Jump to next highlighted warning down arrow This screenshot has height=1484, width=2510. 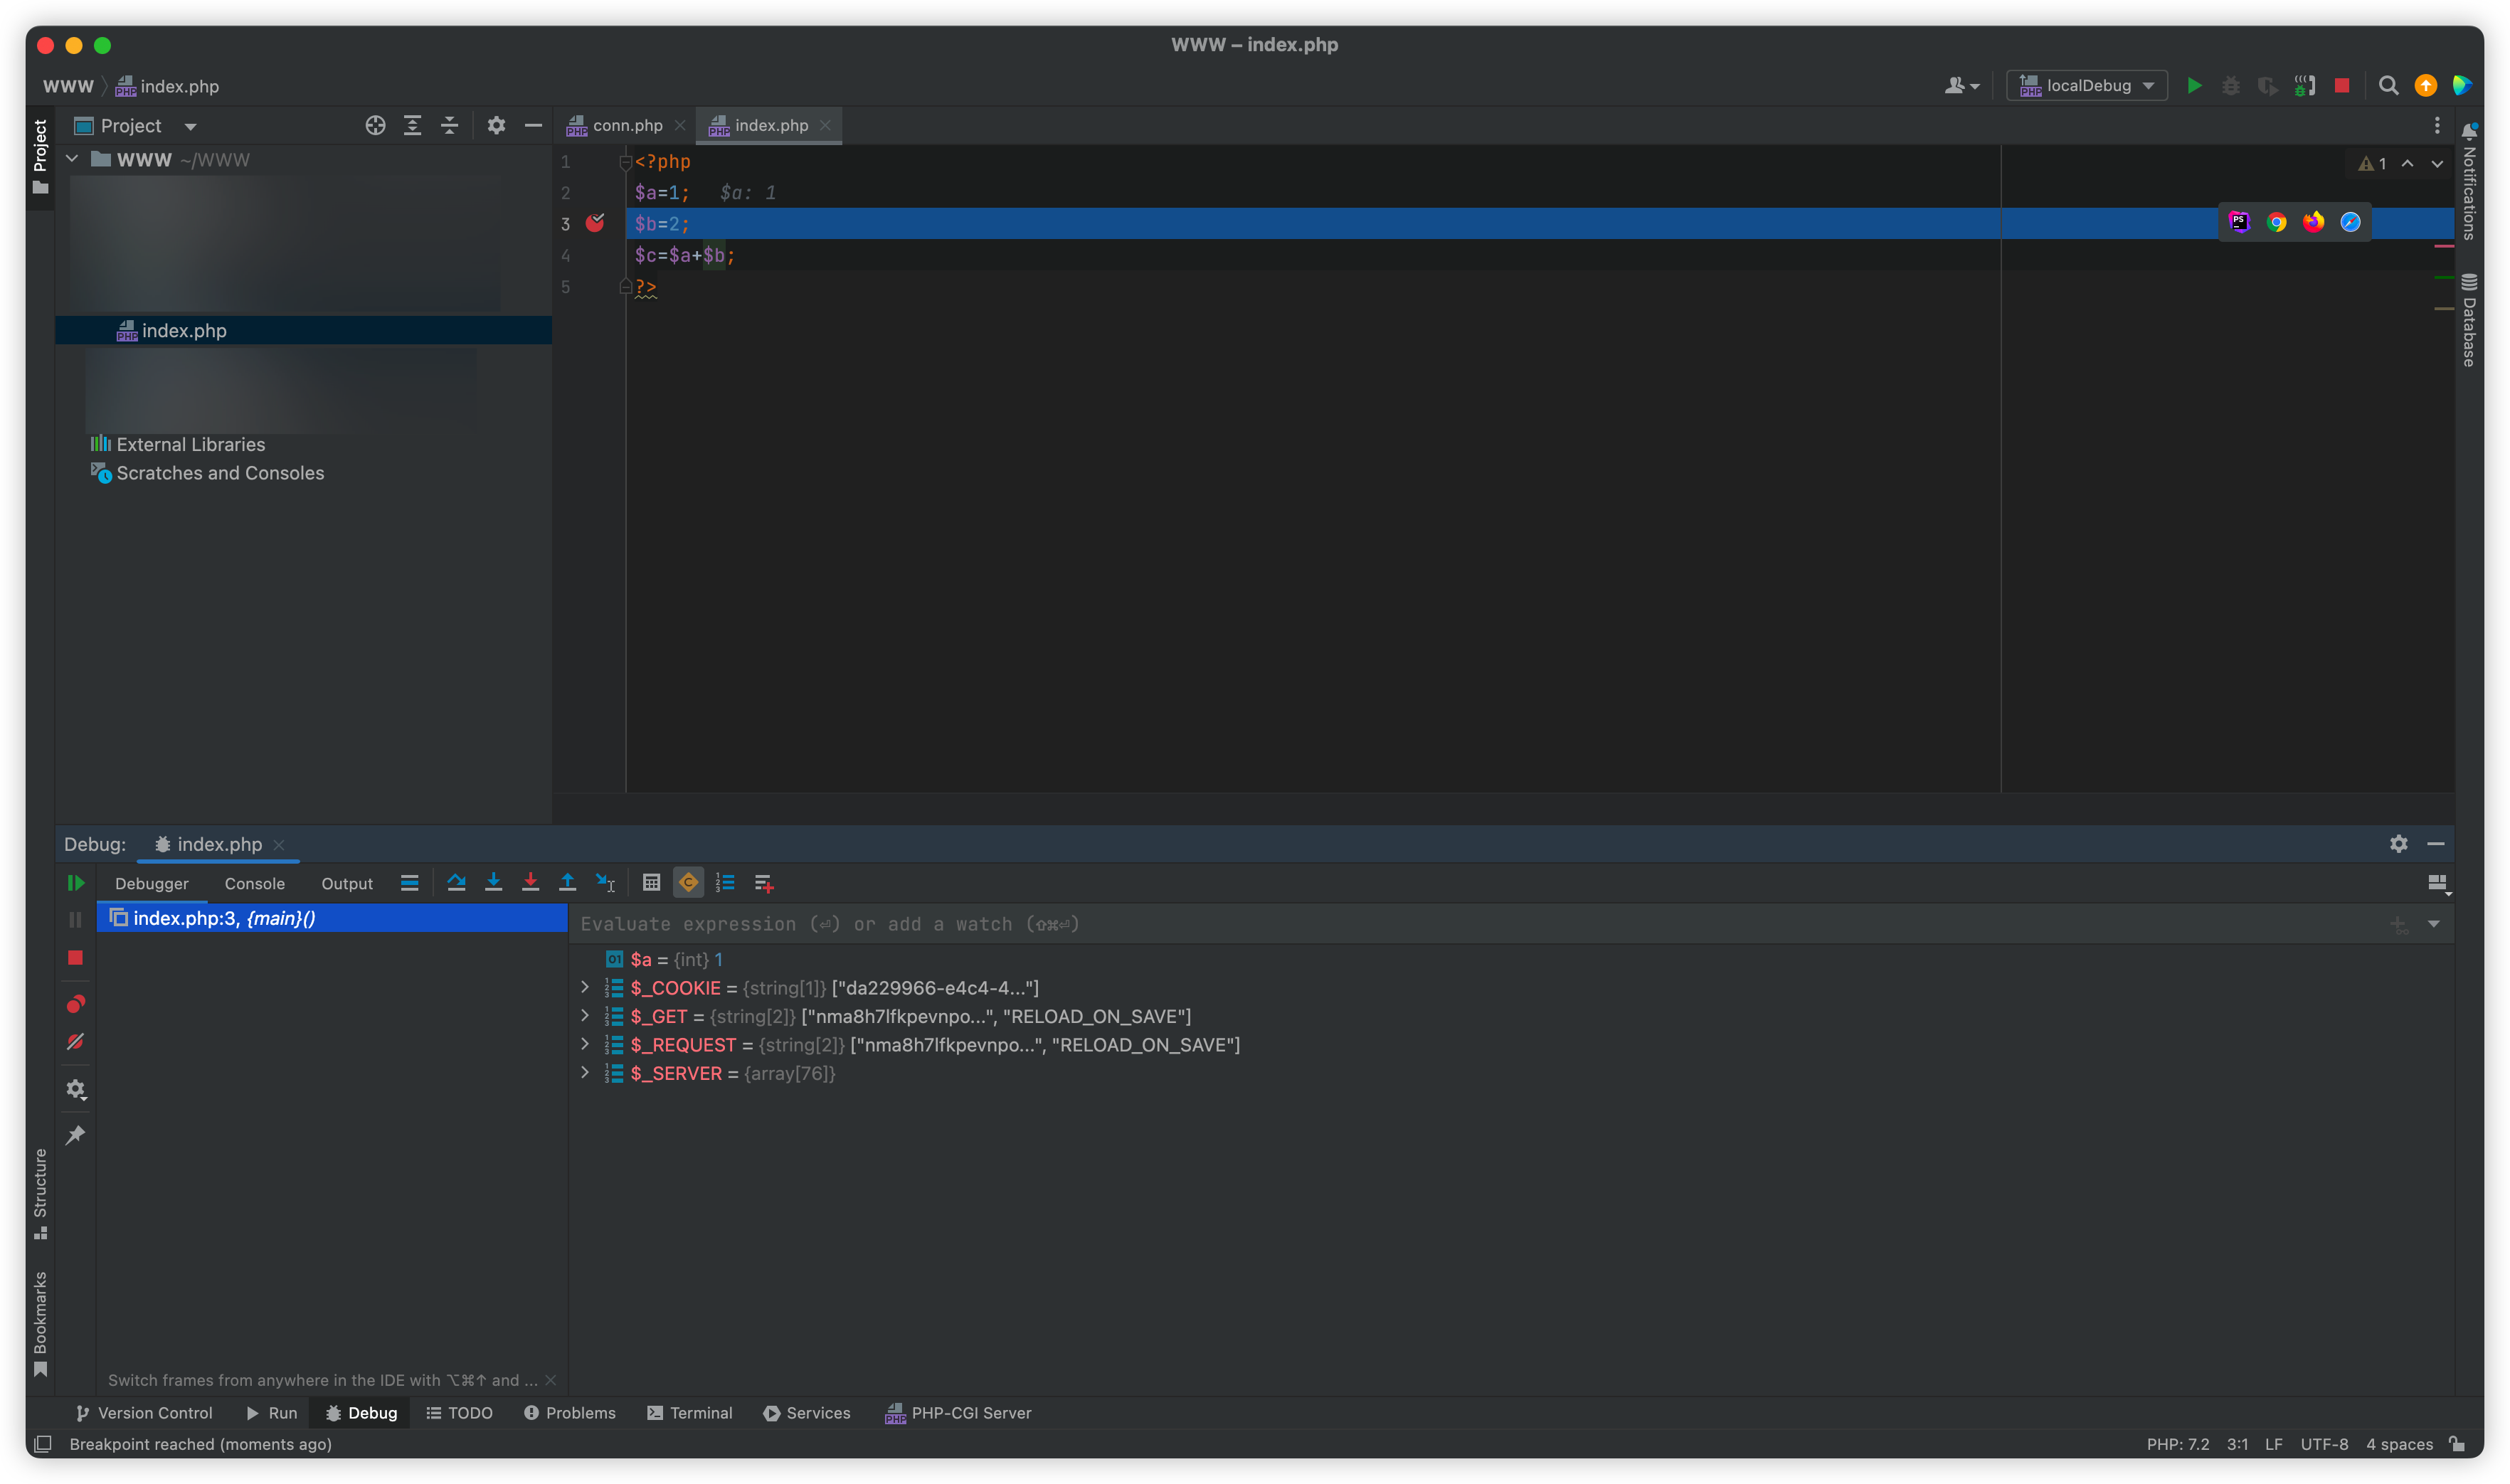(x=2438, y=164)
